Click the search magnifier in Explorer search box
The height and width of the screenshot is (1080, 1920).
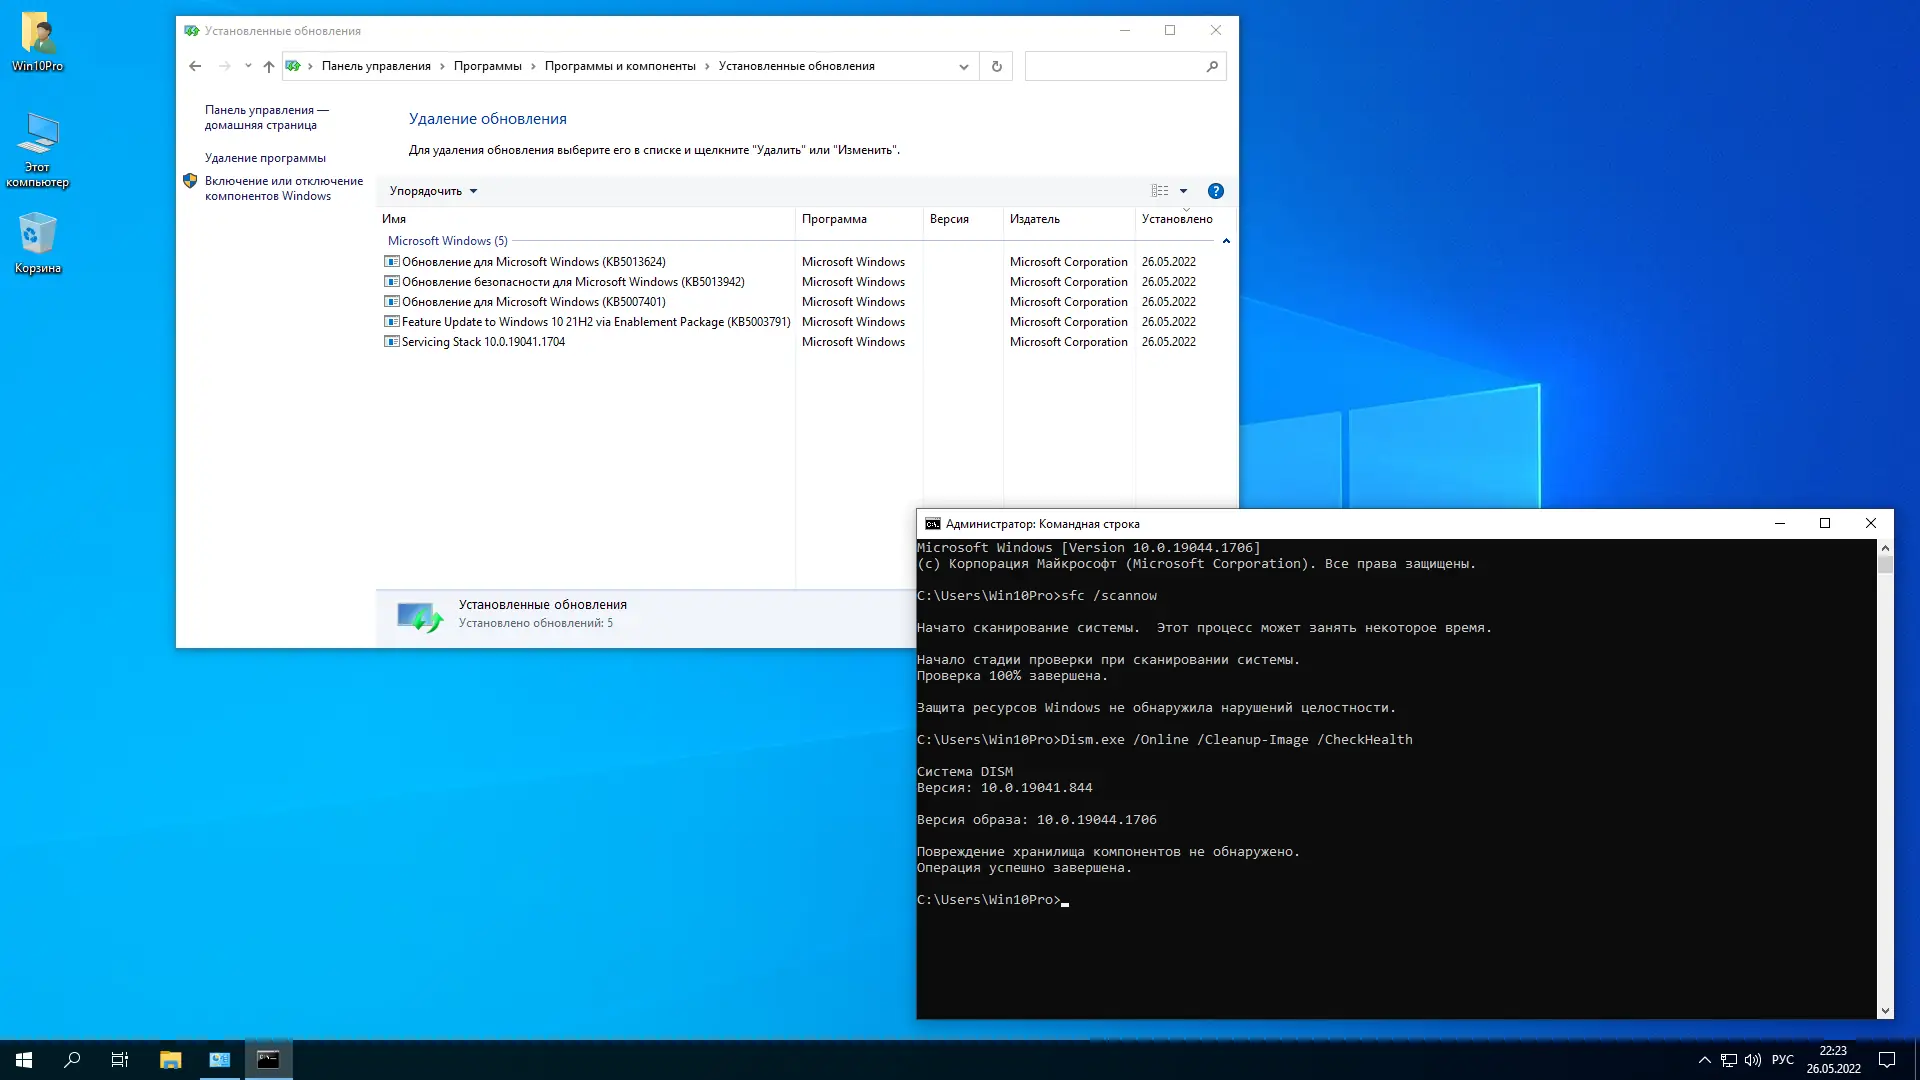tap(1212, 66)
